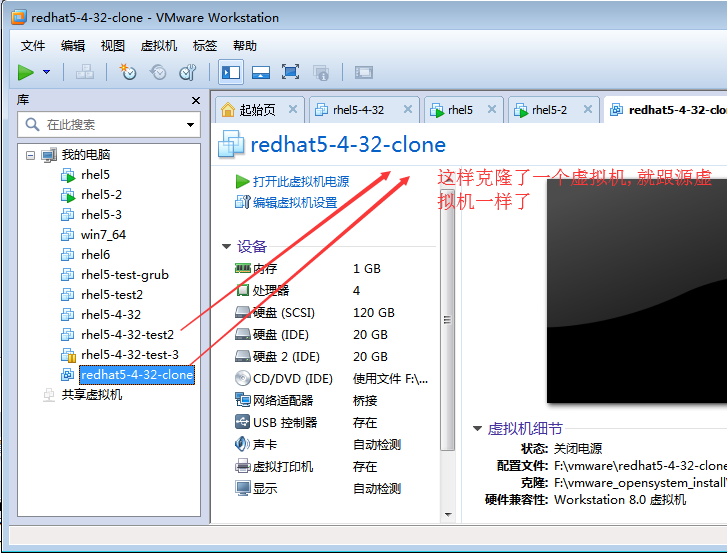Viewport: 727px width, 553px height.
Task: Open the snapshot manager toolbar icon
Action: 188,72
